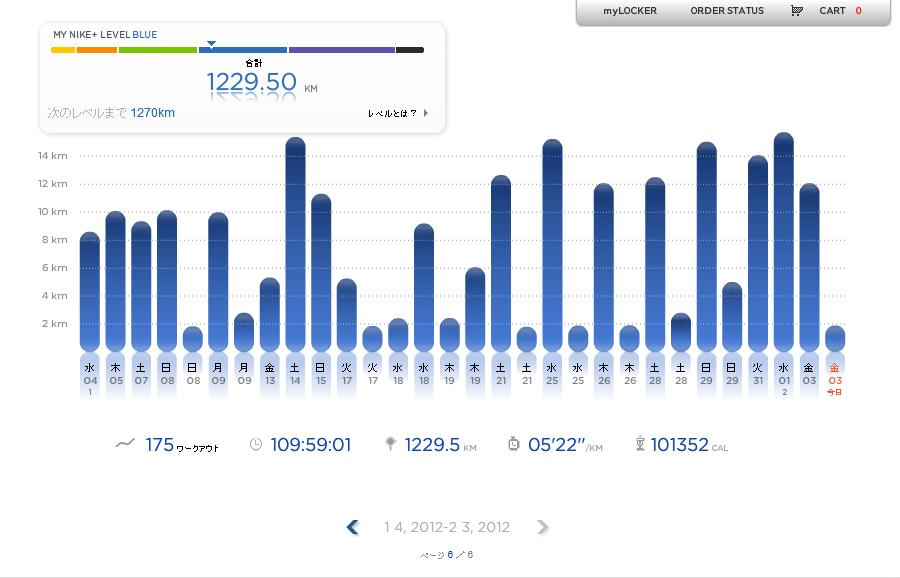
Task: Click the 次のレベルまで 1270km text
Action: pos(111,113)
